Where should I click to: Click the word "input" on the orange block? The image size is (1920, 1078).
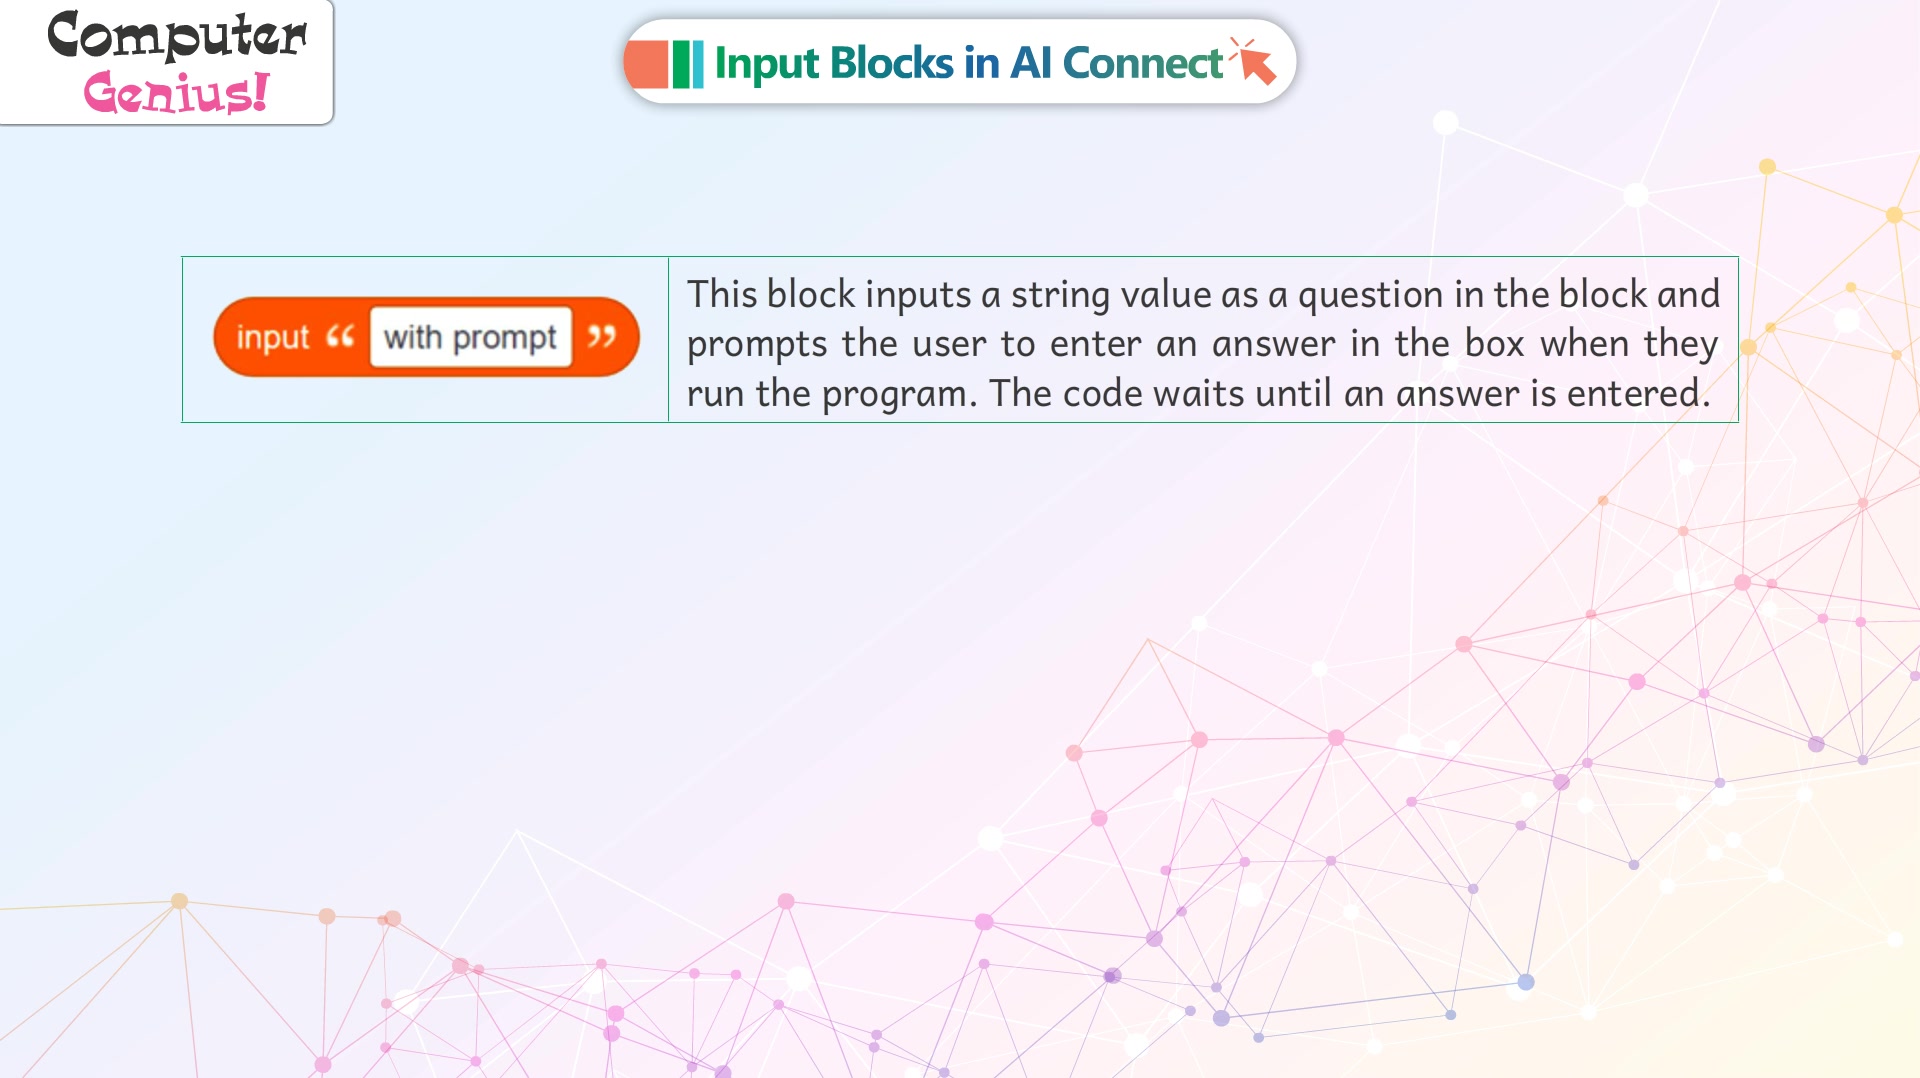tap(273, 338)
